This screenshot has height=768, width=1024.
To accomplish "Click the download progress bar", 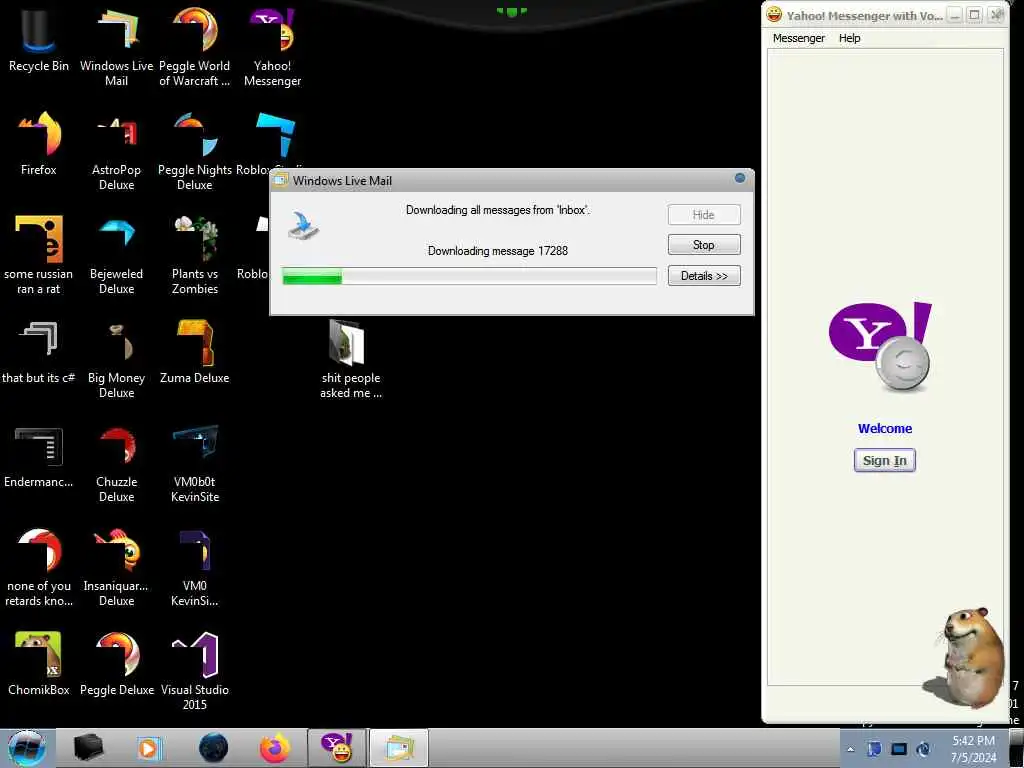I will click(469, 276).
